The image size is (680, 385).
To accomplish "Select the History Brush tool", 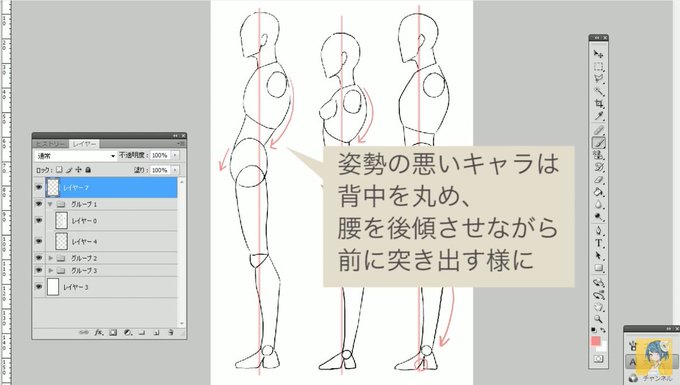I will (x=598, y=167).
